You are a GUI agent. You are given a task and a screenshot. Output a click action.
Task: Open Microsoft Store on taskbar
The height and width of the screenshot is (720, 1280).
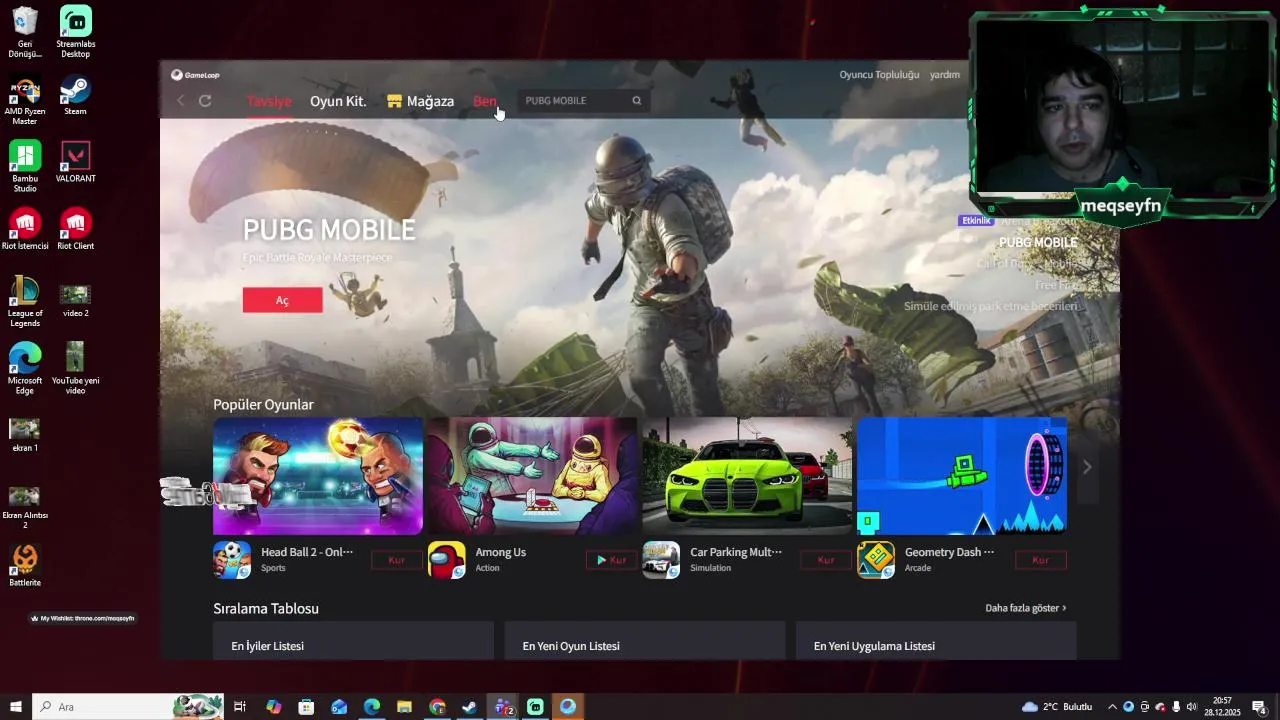click(306, 707)
